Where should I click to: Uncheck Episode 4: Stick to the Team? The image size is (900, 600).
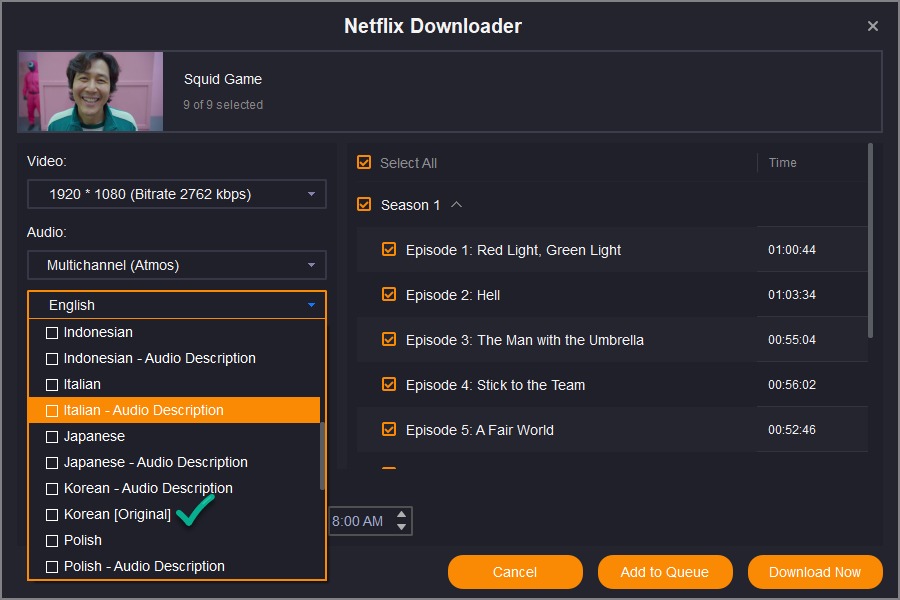[x=389, y=384]
